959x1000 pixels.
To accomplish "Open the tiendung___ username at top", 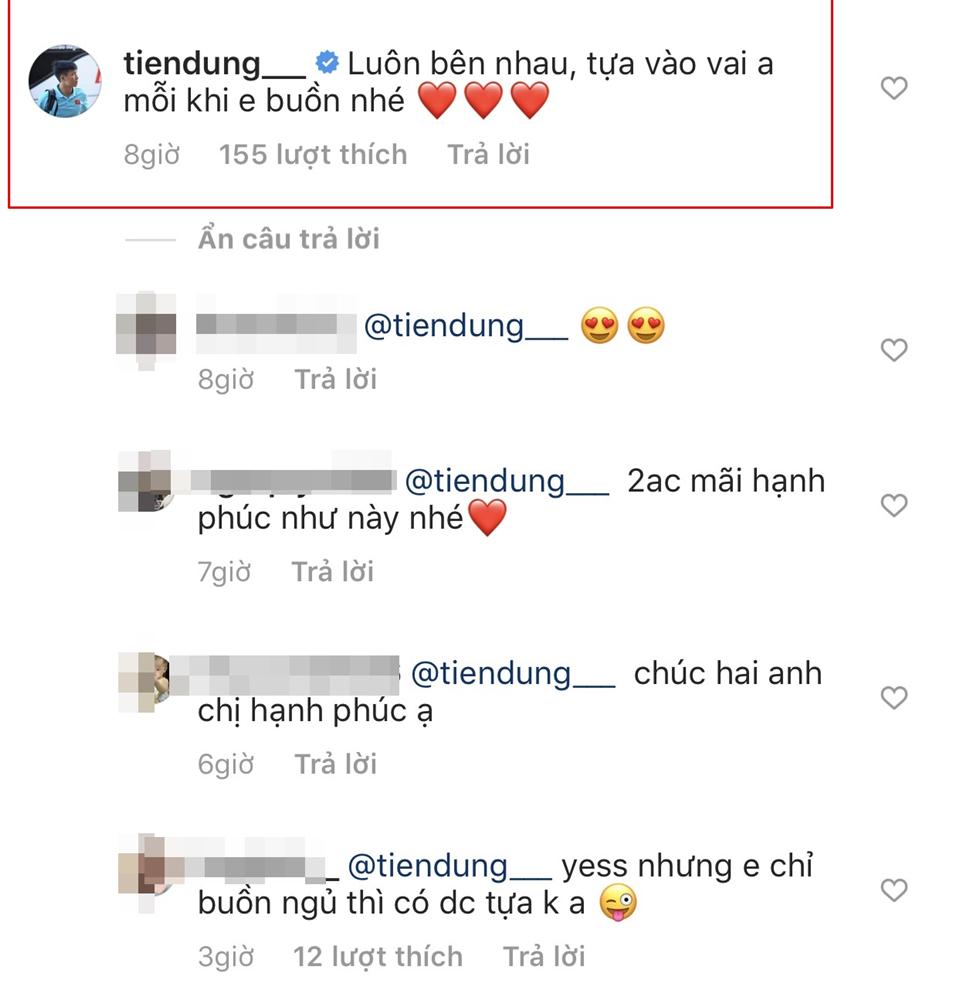I will (x=214, y=64).
